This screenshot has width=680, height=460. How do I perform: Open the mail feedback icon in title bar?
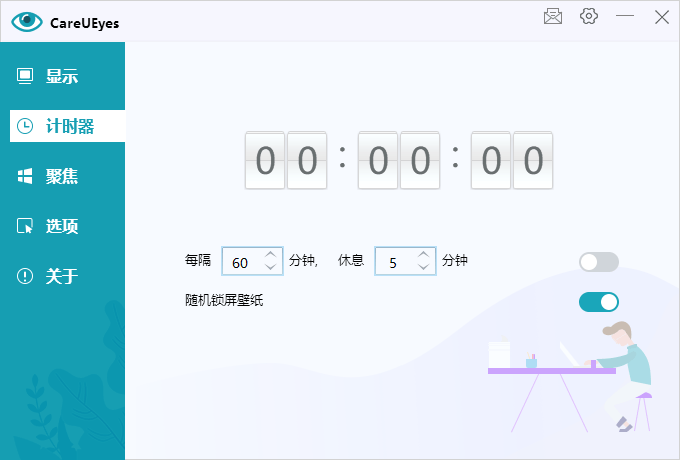point(552,17)
